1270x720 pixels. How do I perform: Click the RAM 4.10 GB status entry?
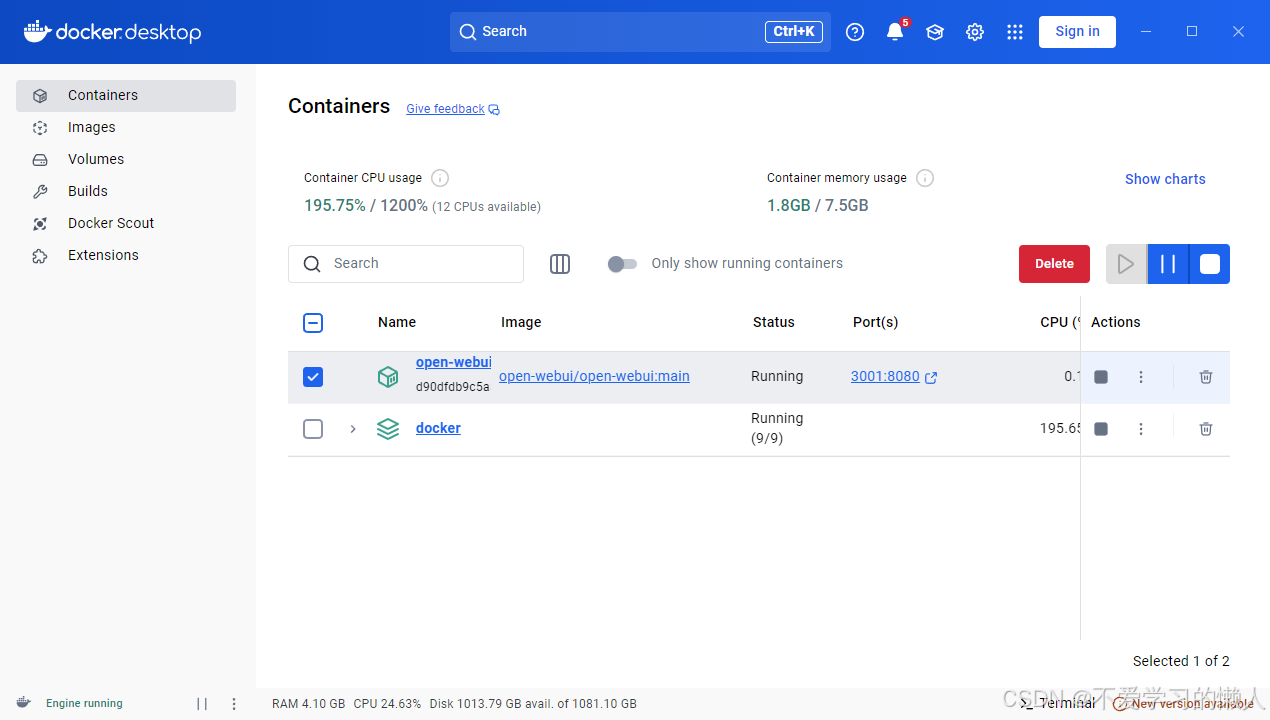point(309,704)
